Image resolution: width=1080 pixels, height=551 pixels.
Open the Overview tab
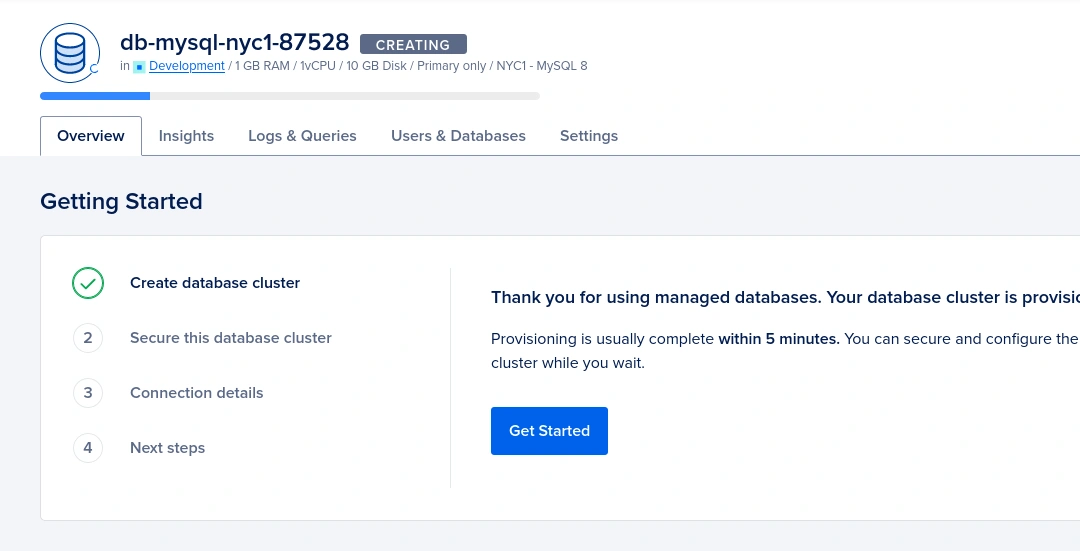click(91, 136)
